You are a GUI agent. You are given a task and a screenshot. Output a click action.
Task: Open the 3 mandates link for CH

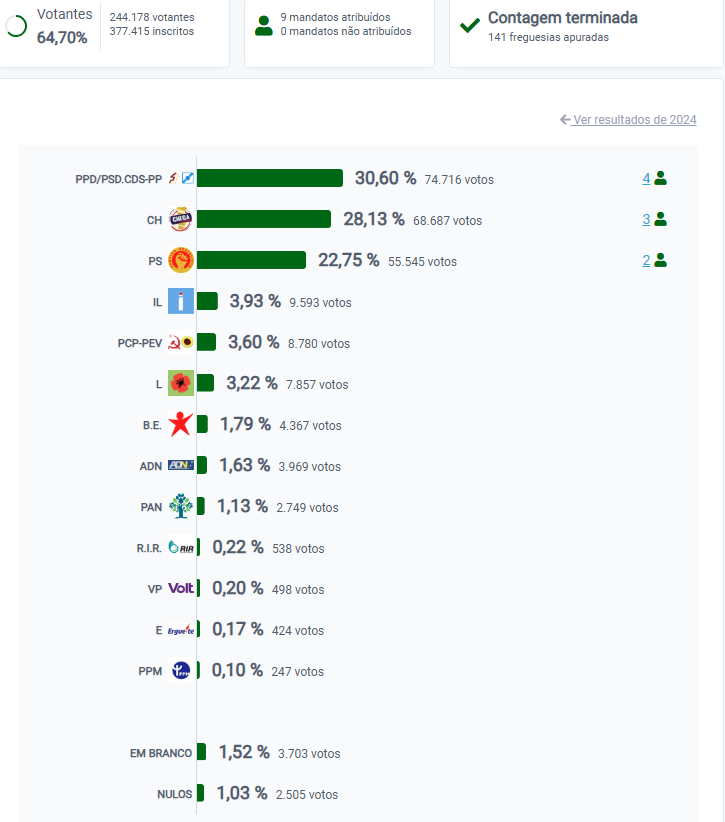[646, 219]
